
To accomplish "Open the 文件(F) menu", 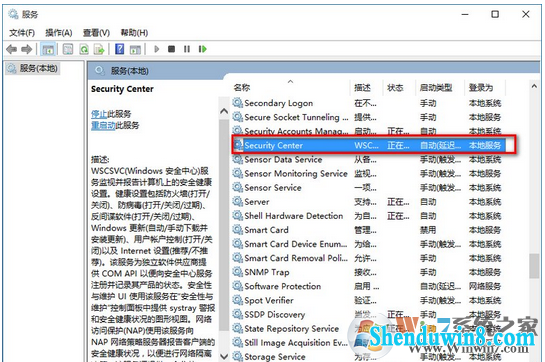I will [x=22, y=33].
